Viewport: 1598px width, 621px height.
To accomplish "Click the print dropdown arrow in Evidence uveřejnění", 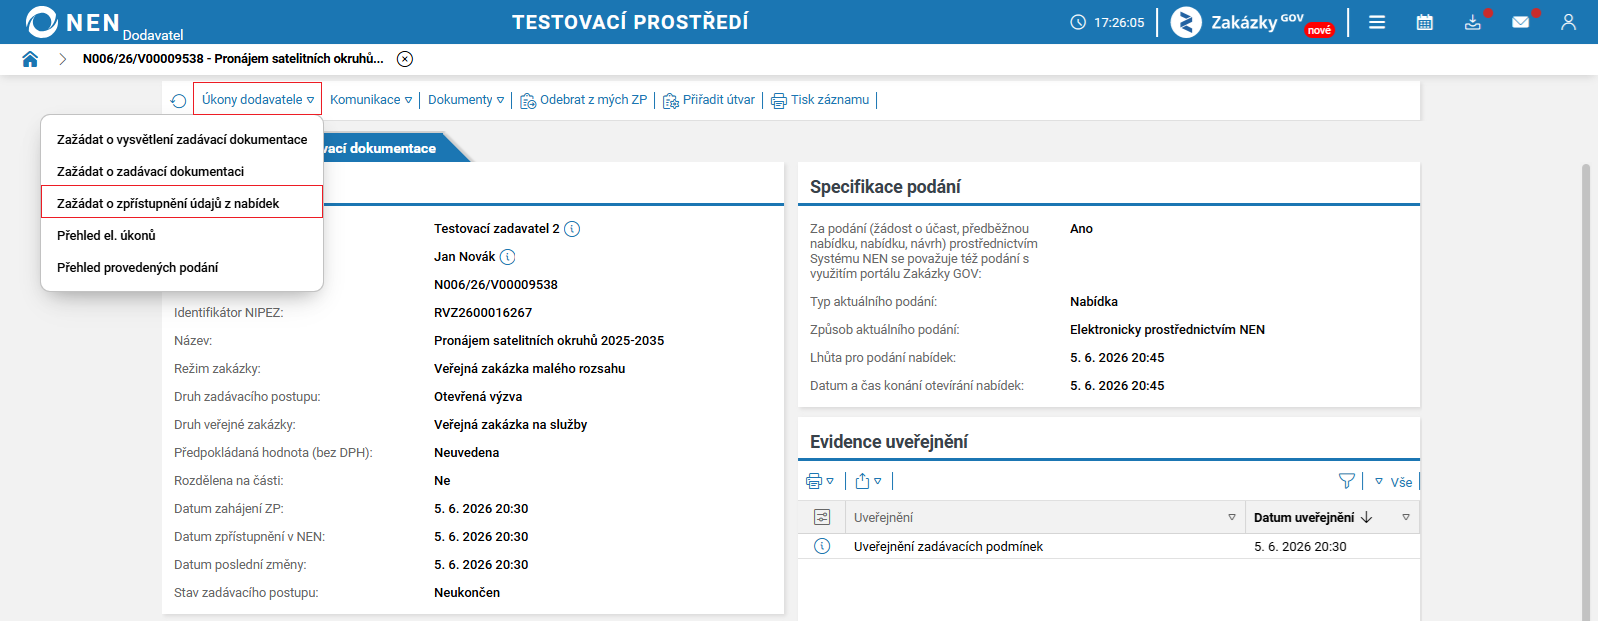I will pos(830,481).
